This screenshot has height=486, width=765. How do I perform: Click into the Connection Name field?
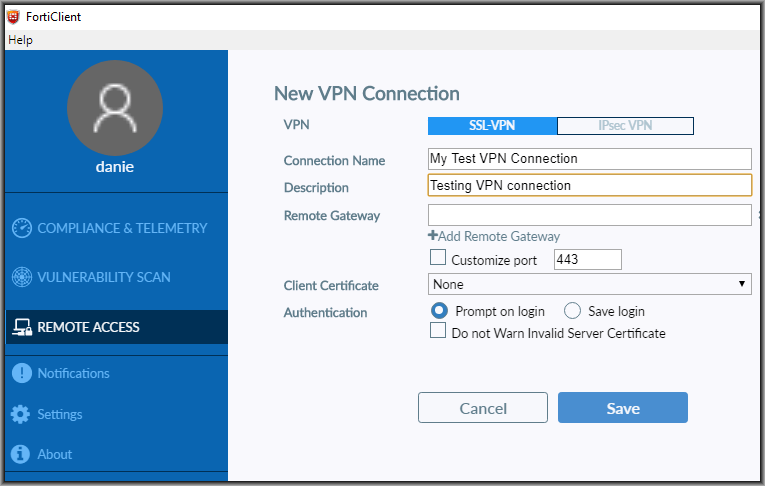coord(589,159)
